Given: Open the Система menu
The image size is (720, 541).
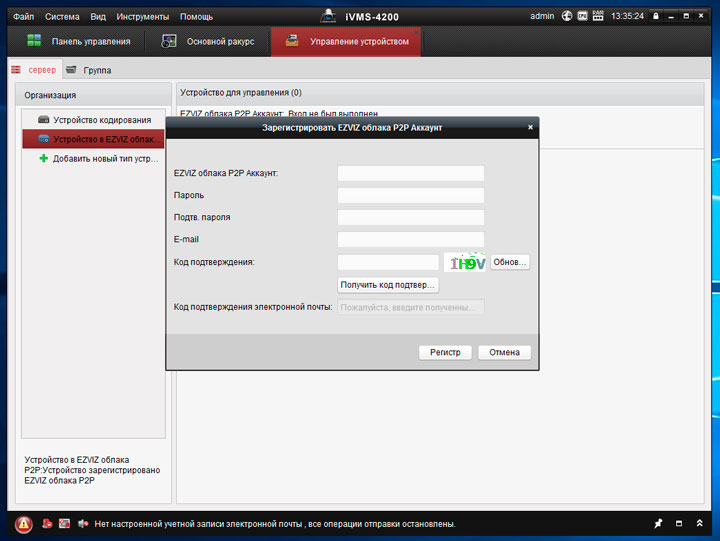Looking at the screenshot, I should click(x=62, y=17).
